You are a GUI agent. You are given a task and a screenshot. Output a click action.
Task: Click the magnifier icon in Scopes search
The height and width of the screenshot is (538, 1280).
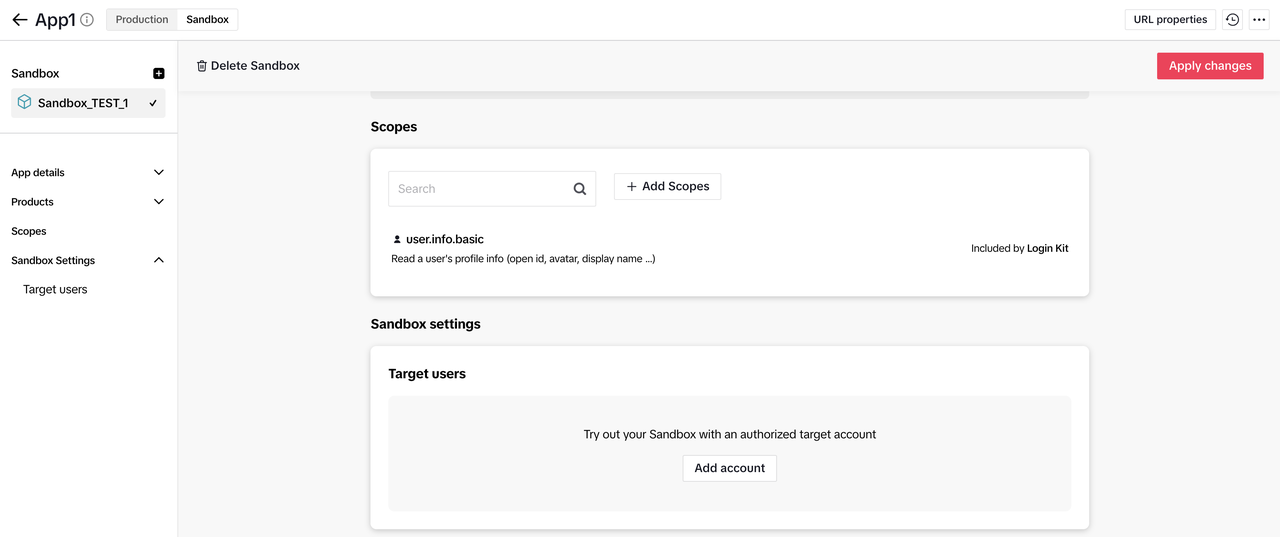580,189
